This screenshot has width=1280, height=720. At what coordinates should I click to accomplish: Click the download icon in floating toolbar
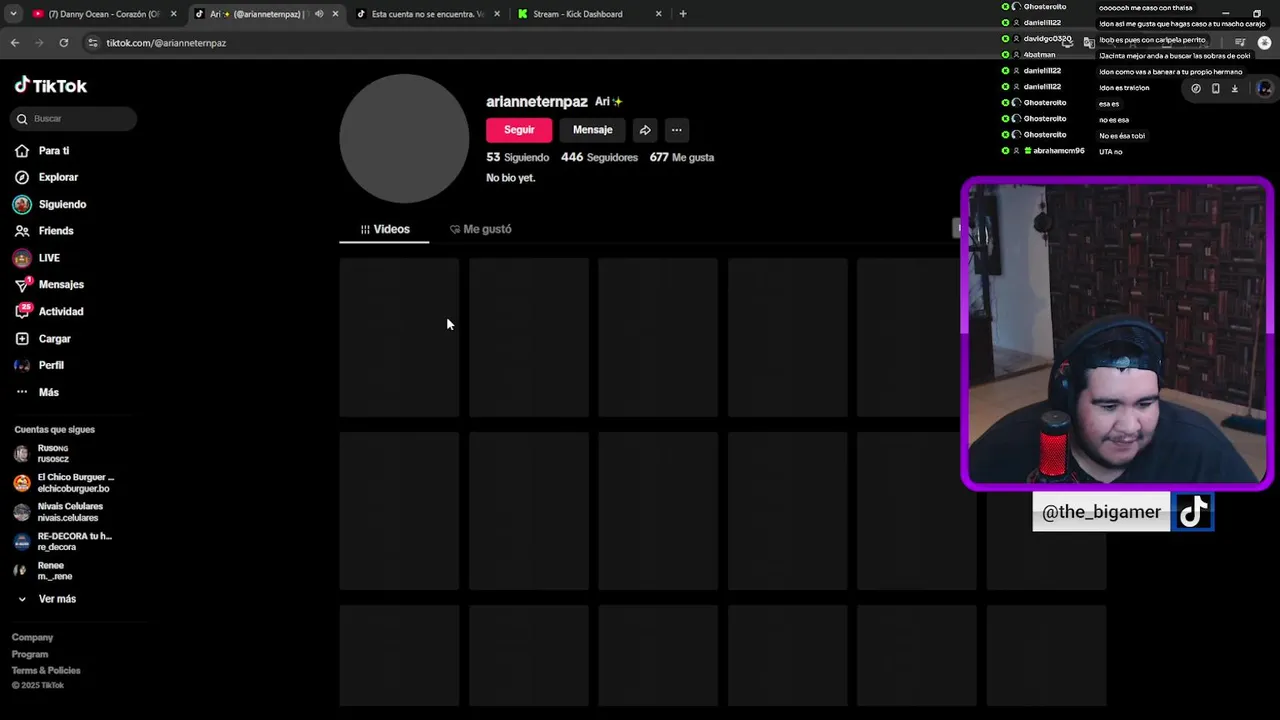point(1234,88)
